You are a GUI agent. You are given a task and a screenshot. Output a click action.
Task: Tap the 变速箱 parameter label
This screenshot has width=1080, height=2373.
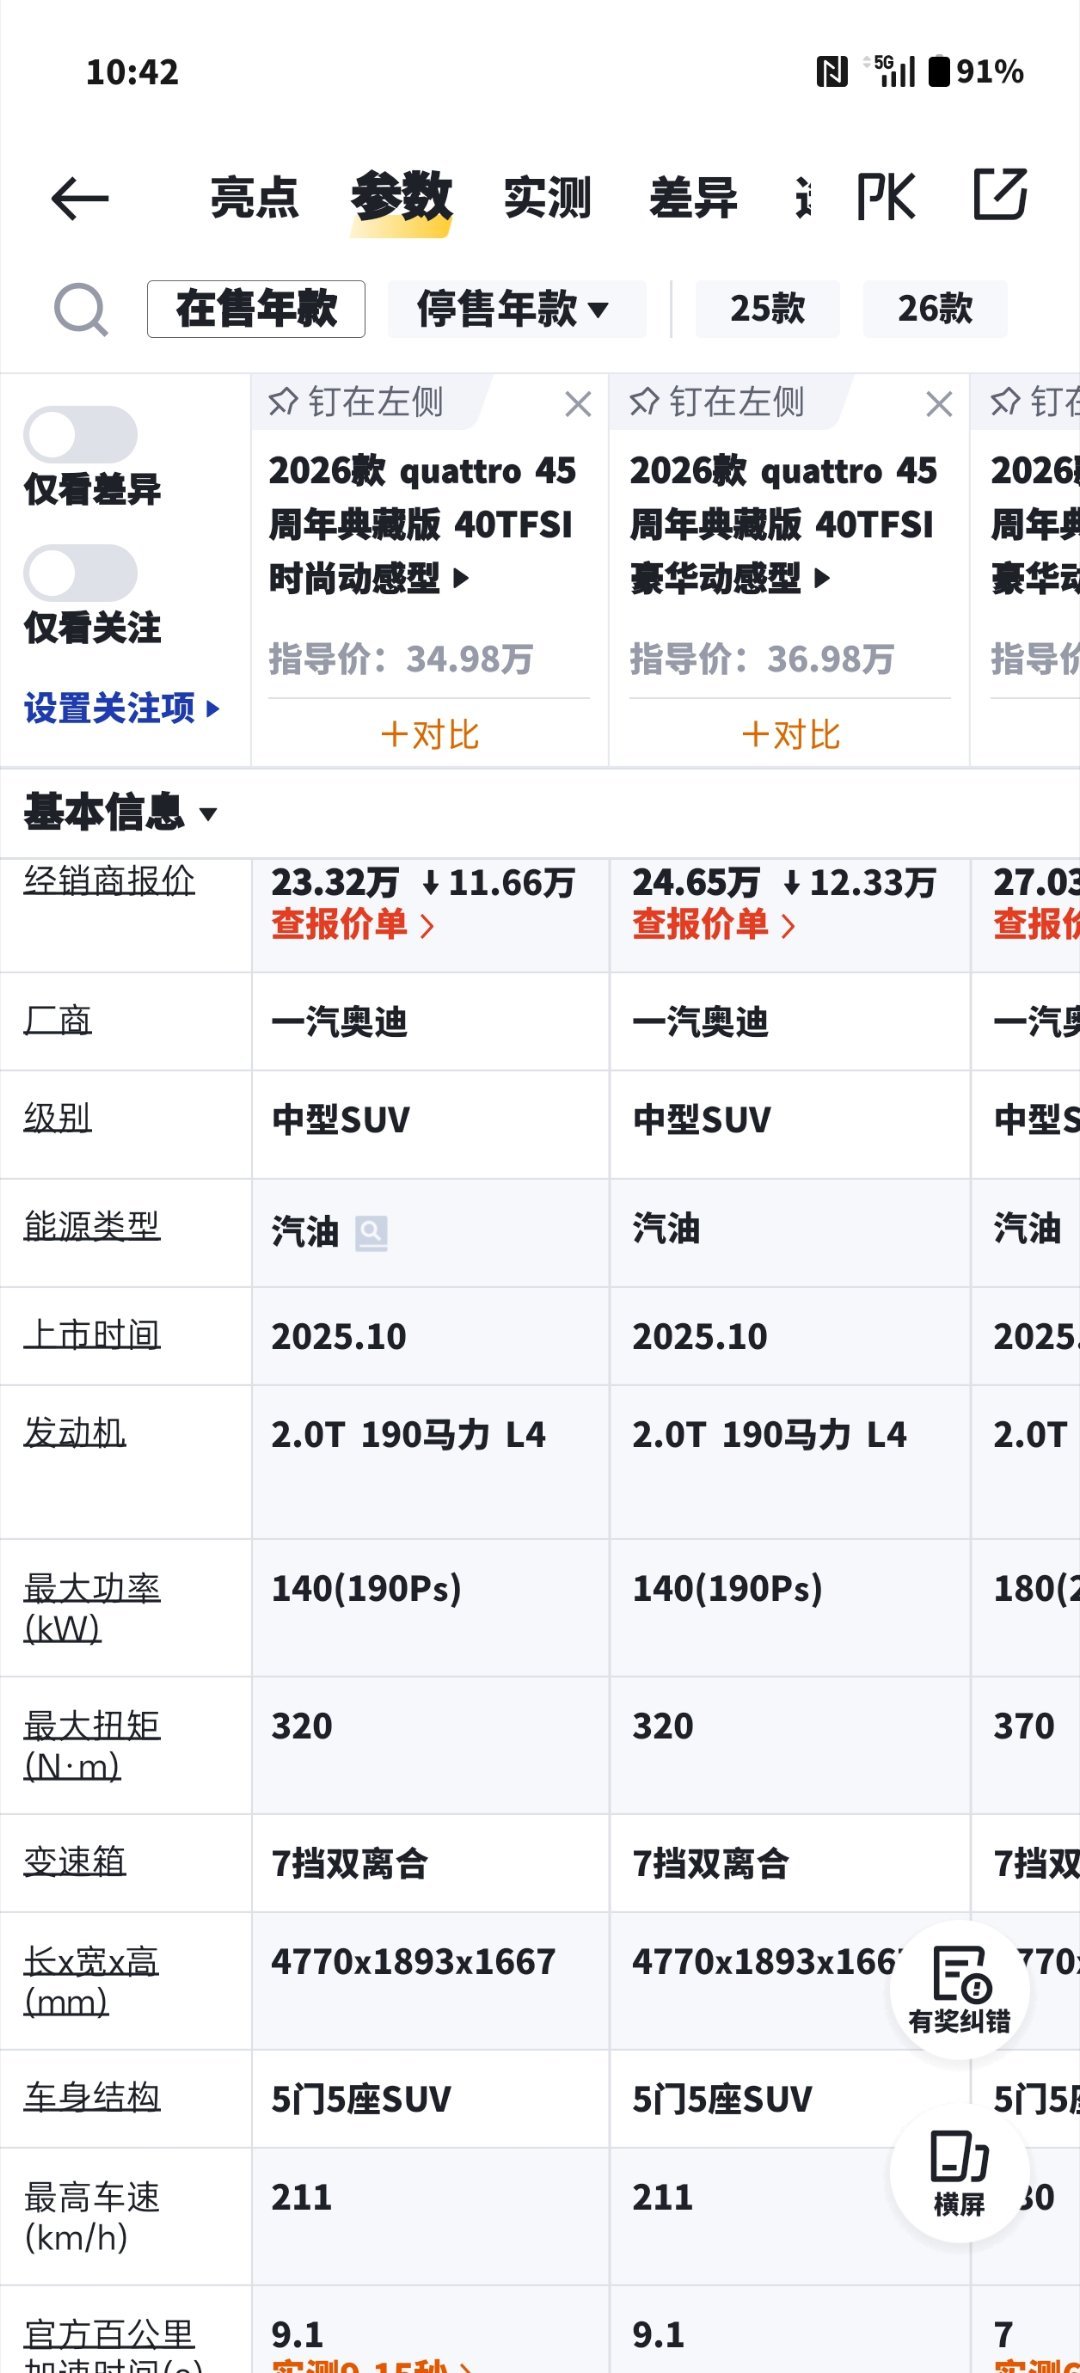[x=75, y=1861]
